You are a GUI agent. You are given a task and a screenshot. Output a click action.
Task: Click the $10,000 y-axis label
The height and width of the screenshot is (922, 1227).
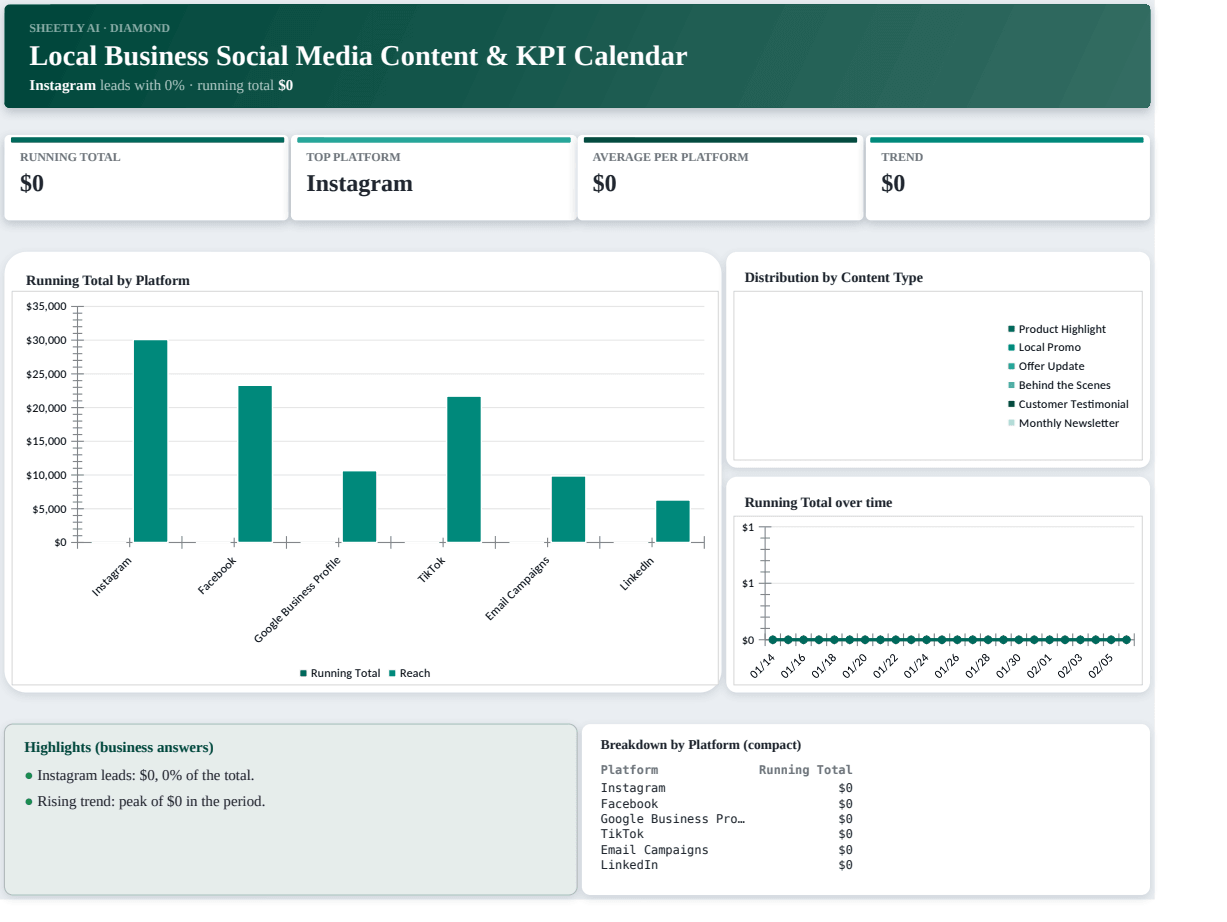click(x=46, y=475)
